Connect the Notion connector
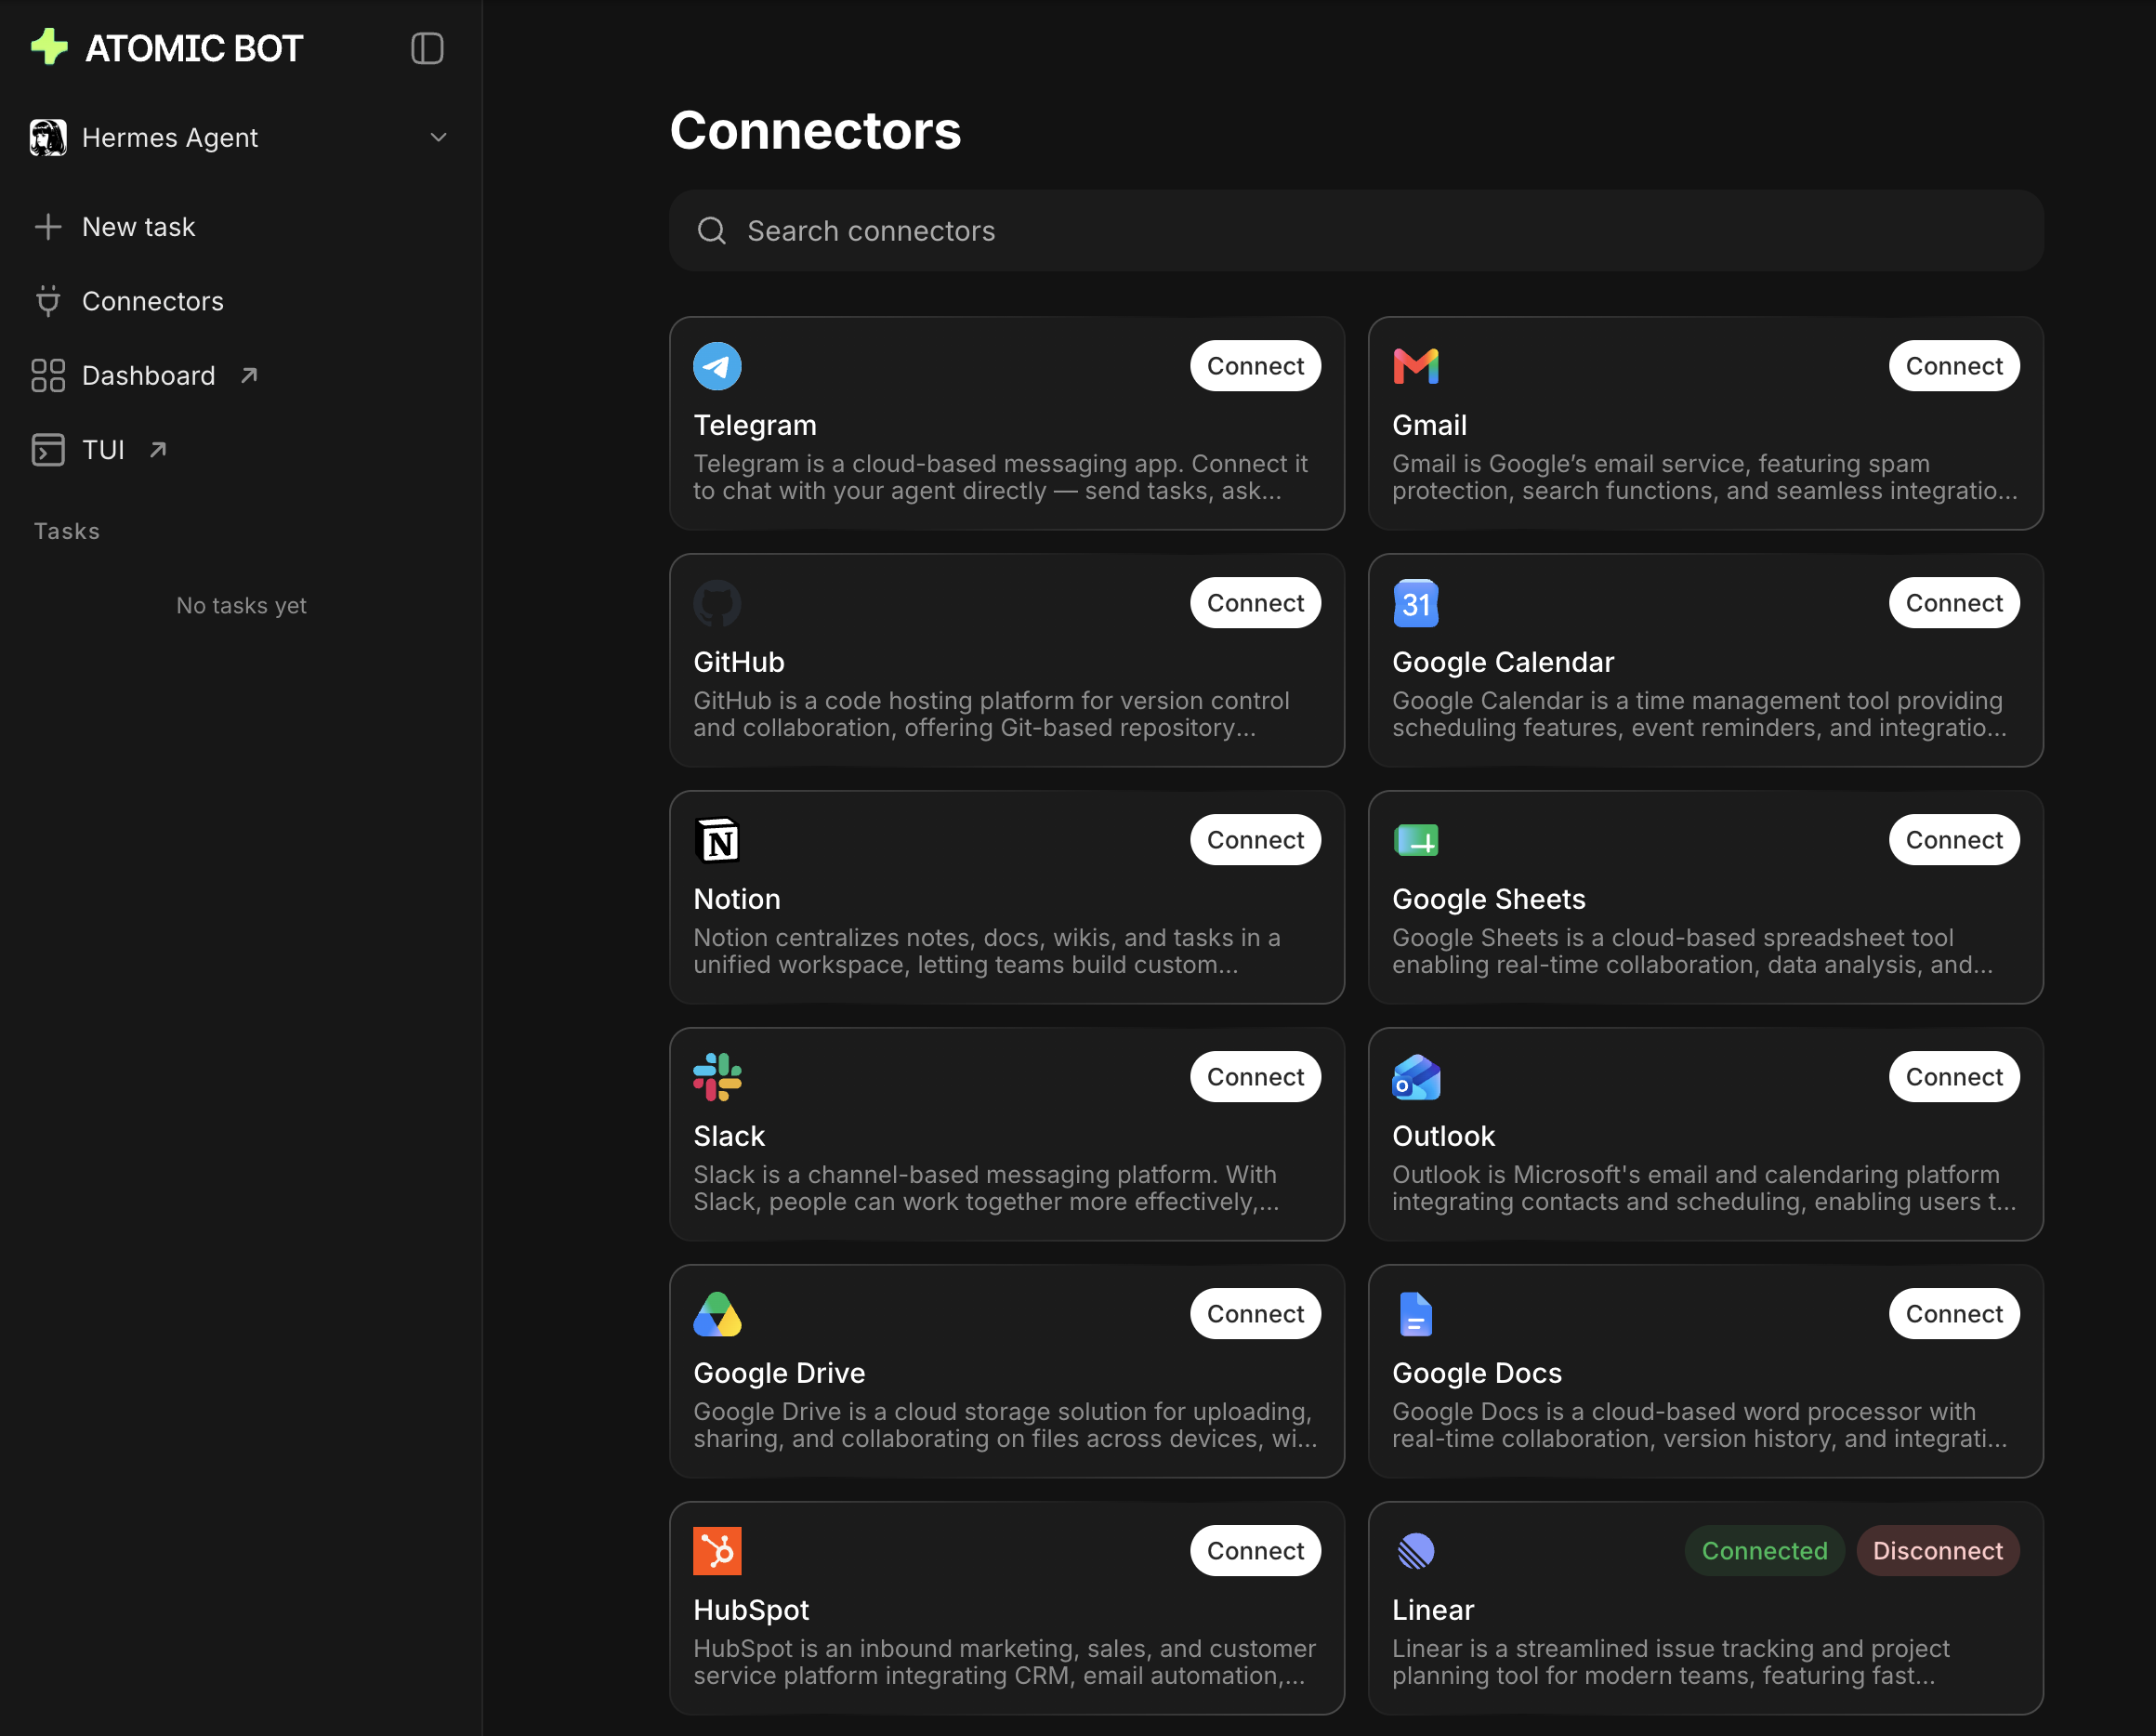The image size is (2156, 1736). [x=1255, y=840]
